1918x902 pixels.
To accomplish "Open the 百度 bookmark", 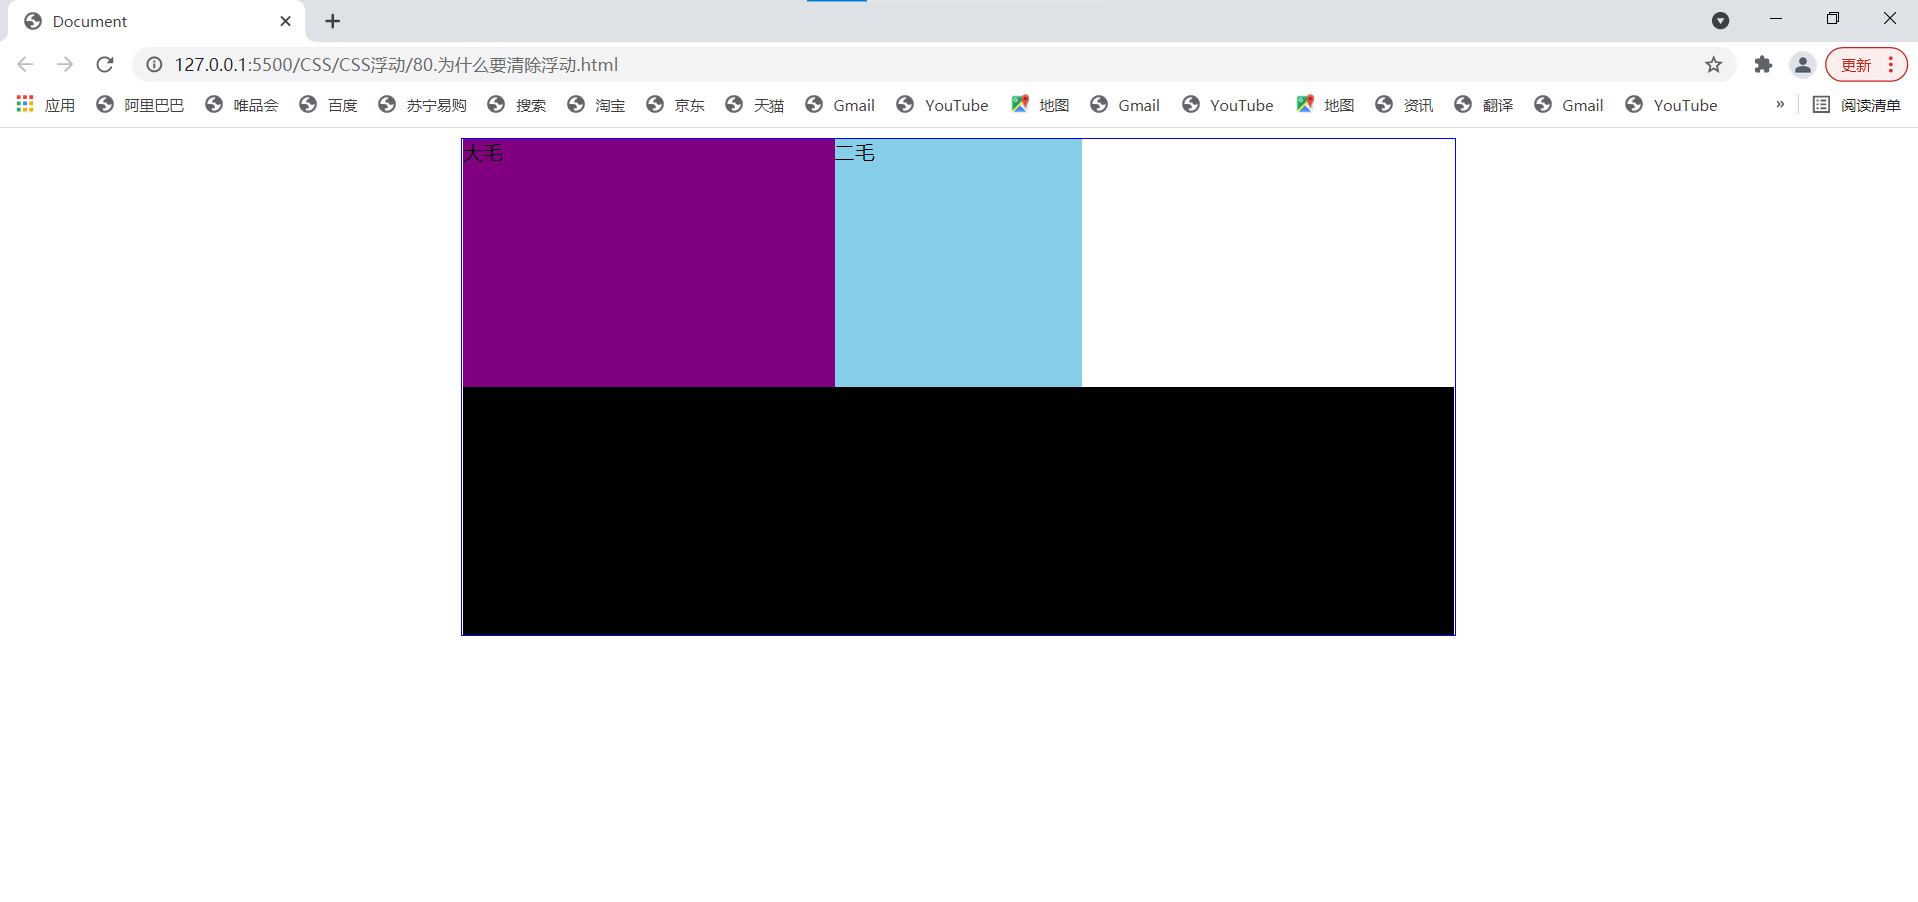I will click(x=328, y=105).
